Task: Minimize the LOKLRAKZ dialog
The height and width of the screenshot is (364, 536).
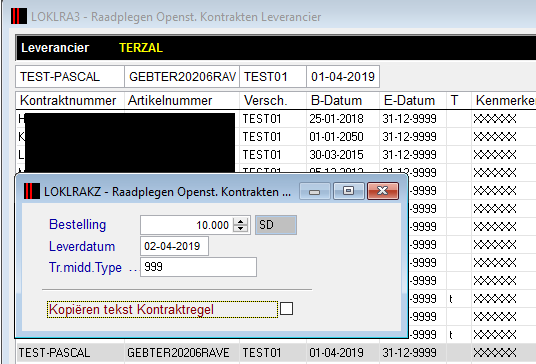Action: pos(314,191)
